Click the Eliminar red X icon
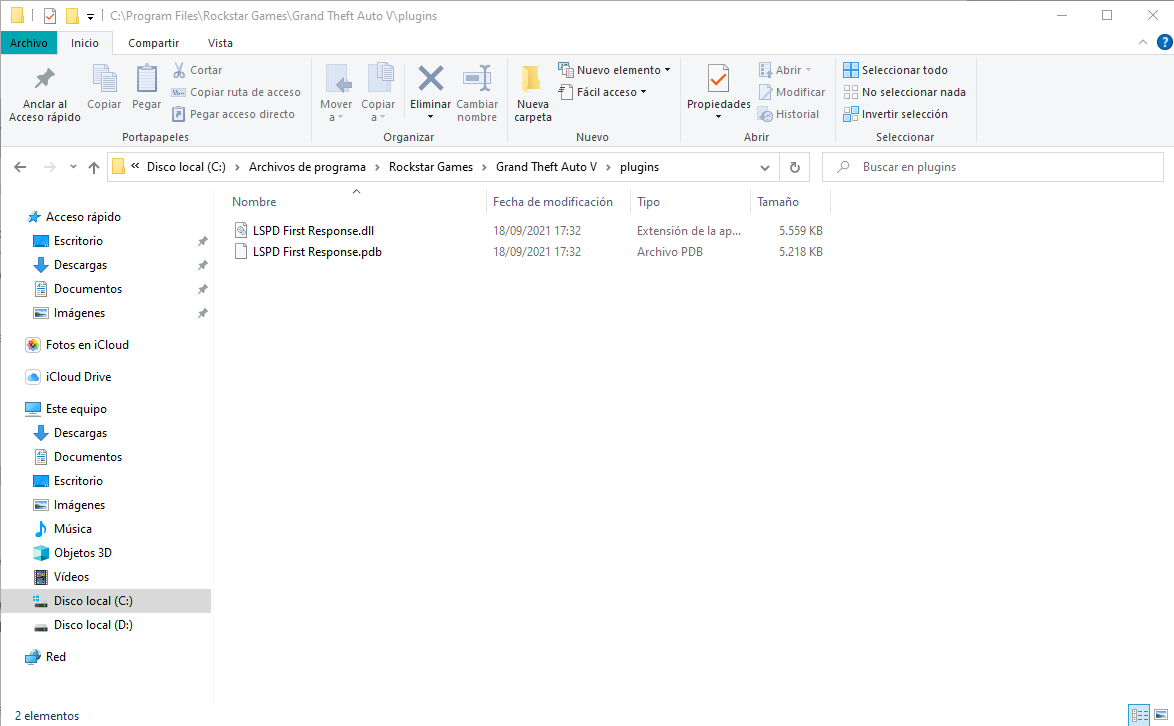The image size is (1174, 726). 431,78
